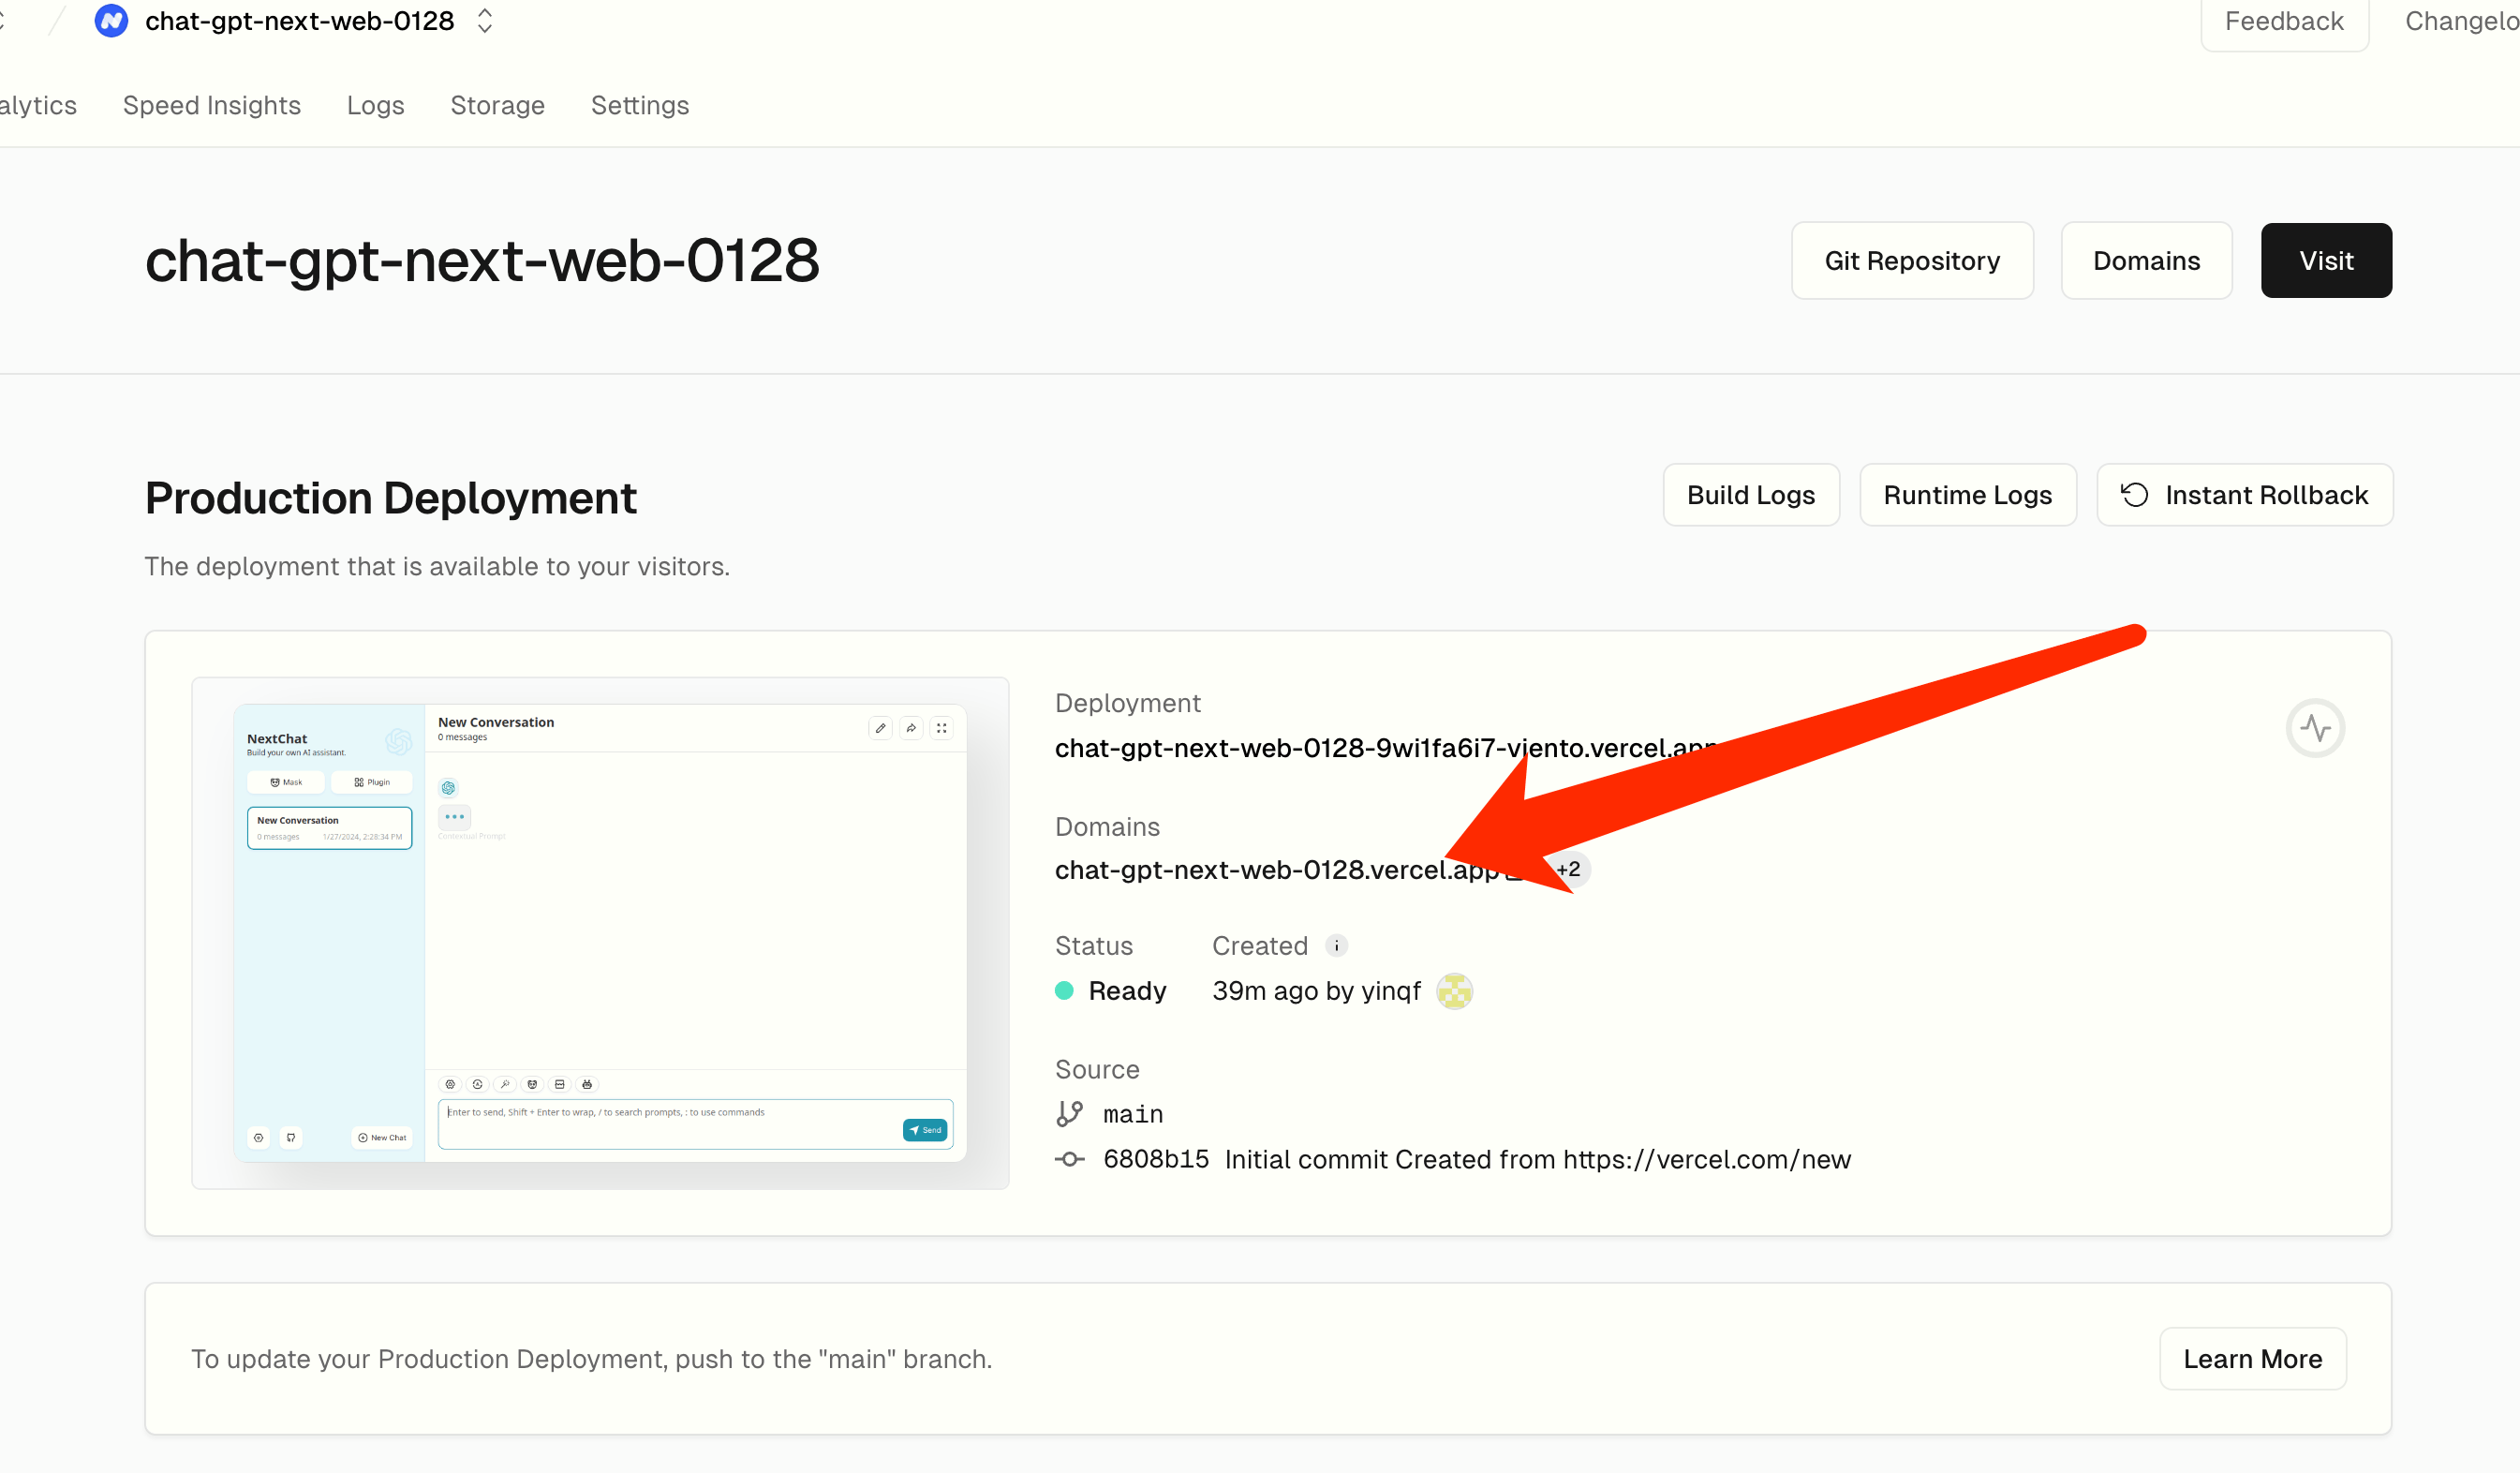Click the project avatar icon in the breadcrumb
Image resolution: width=2520 pixels, height=1473 pixels.
tap(111, 21)
